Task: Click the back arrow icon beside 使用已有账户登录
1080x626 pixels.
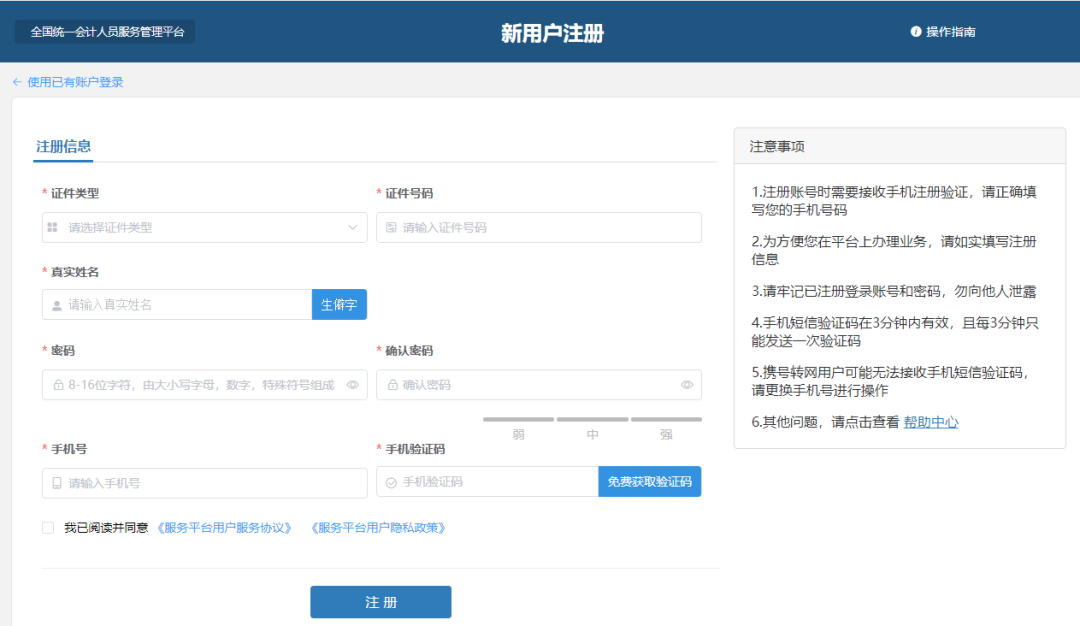Action: click(x=17, y=82)
